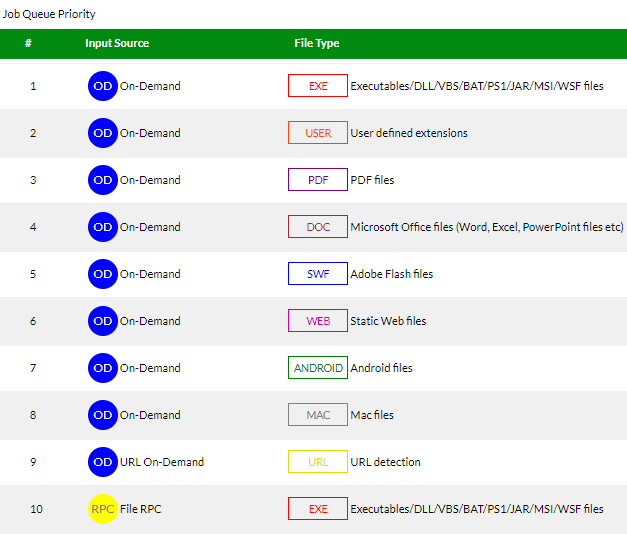627x534 pixels.
Task: Click the Job Queue Priority title
Action: pyautogui.click(x=49, y=14)
